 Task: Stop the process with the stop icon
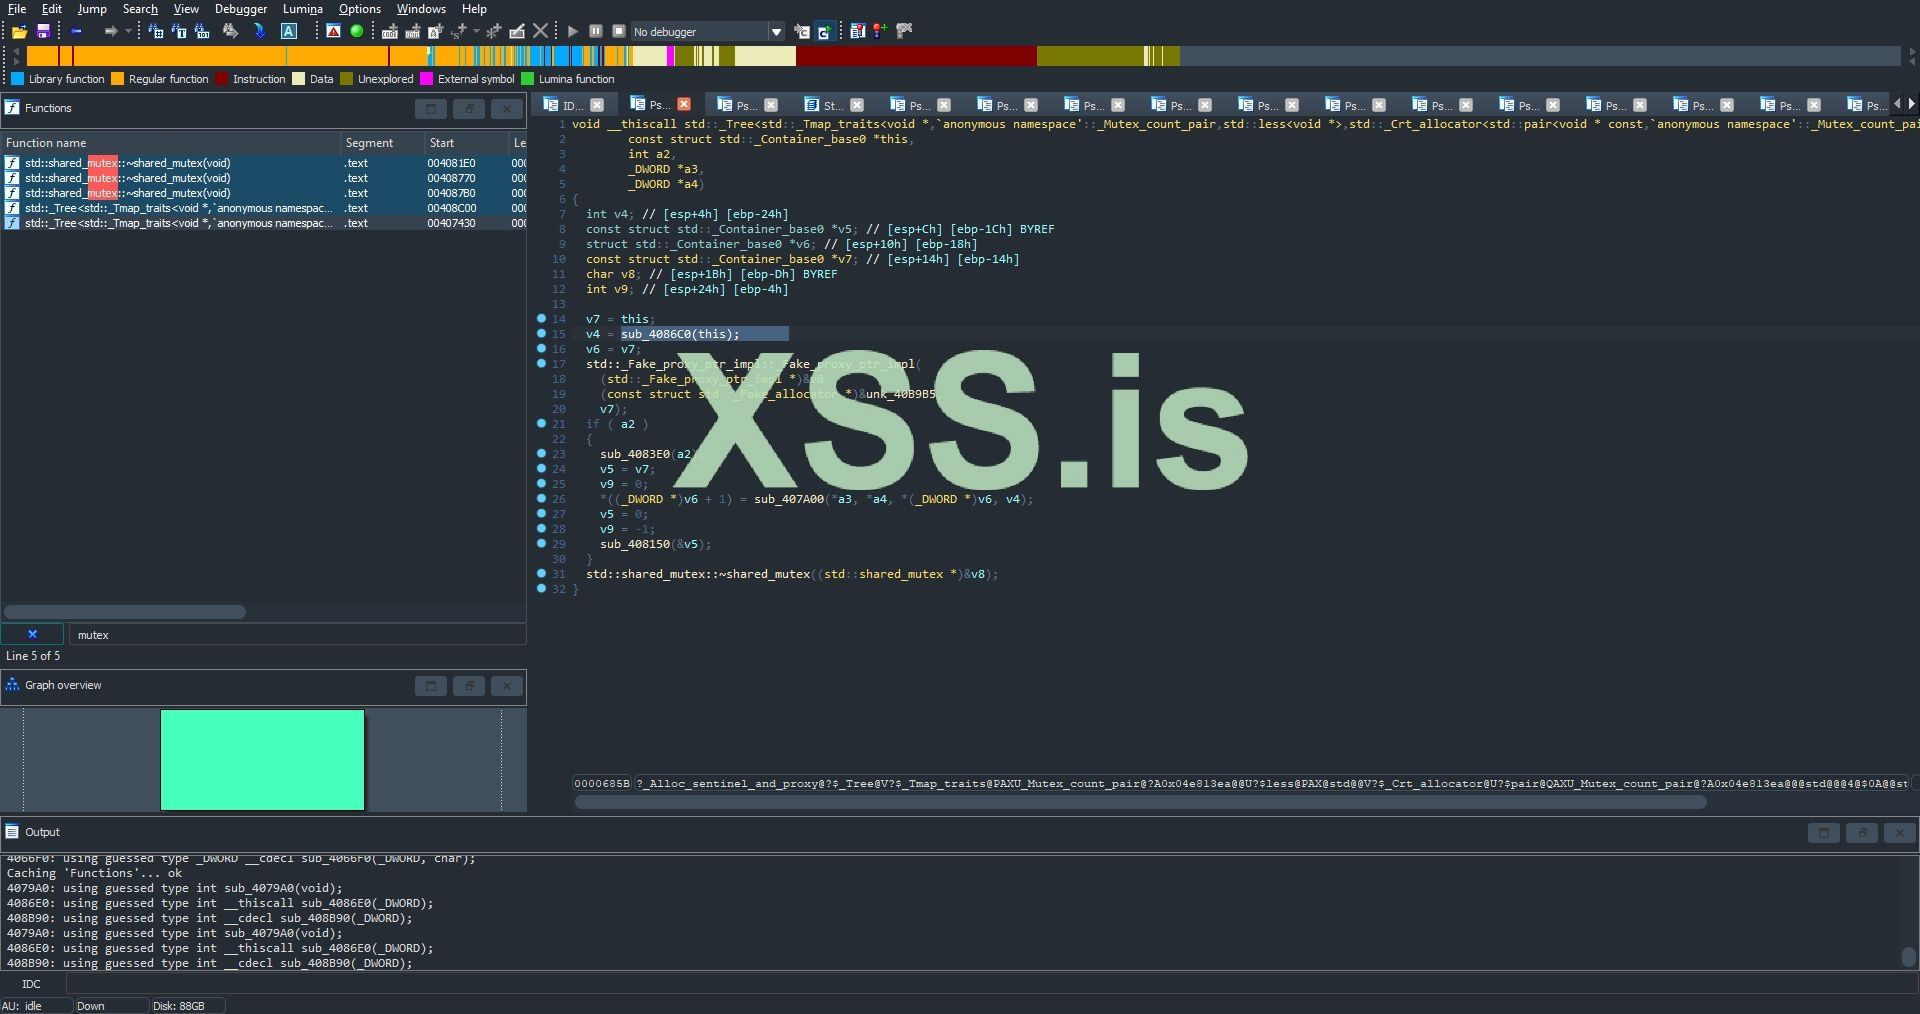(619, 32)
